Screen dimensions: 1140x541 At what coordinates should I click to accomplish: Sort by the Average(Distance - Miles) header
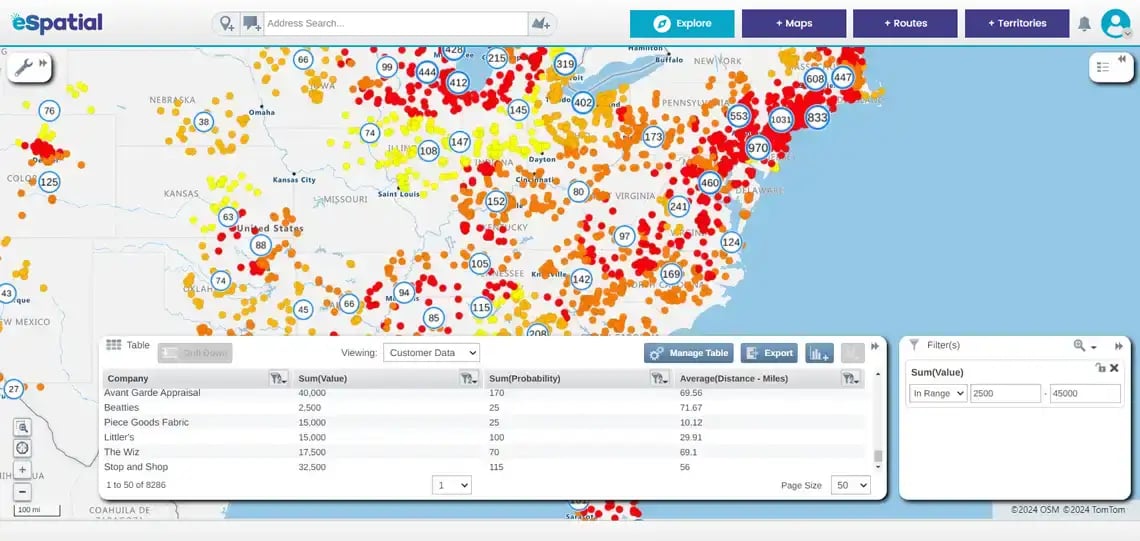coord(734,378)
